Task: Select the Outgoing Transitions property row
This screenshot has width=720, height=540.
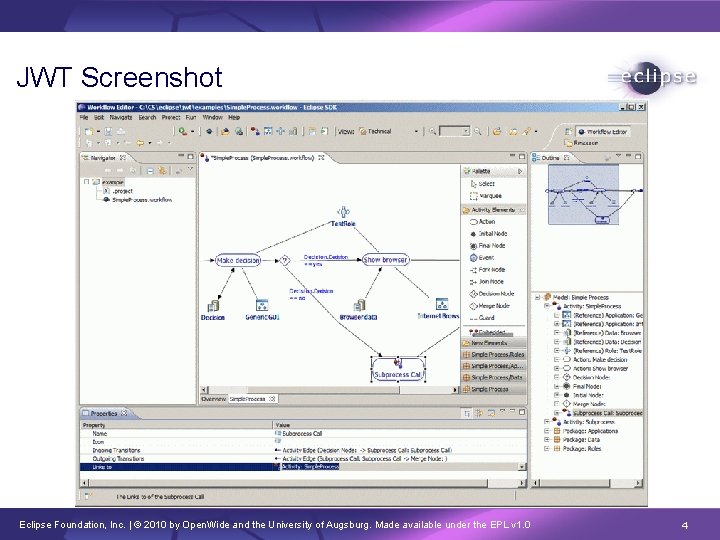Action: [x=303, y=459]
